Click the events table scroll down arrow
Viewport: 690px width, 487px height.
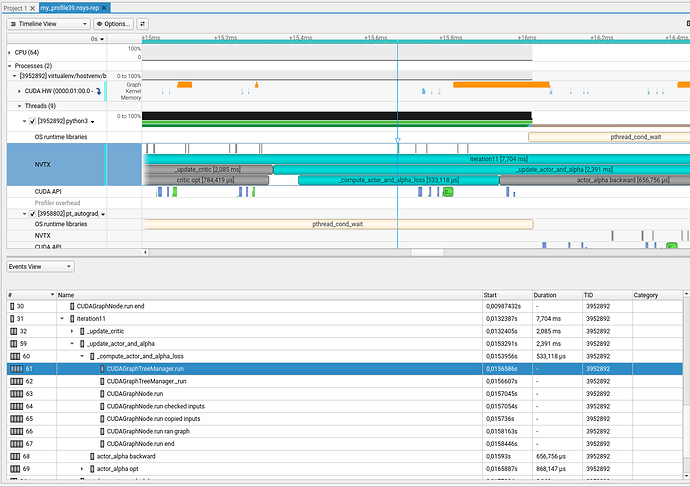point(686,476)
